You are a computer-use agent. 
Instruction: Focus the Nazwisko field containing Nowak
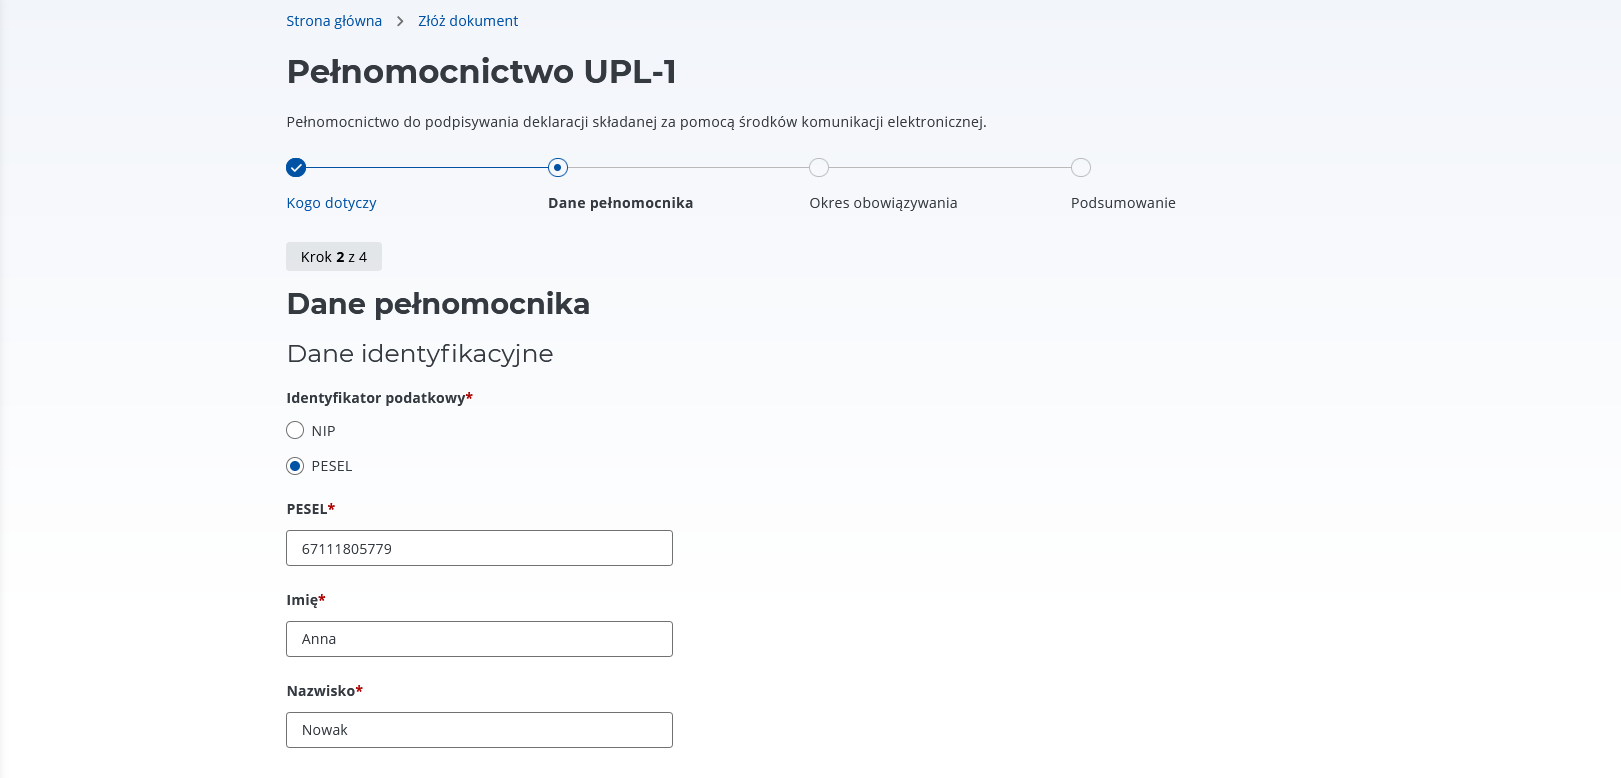point(479,730)
